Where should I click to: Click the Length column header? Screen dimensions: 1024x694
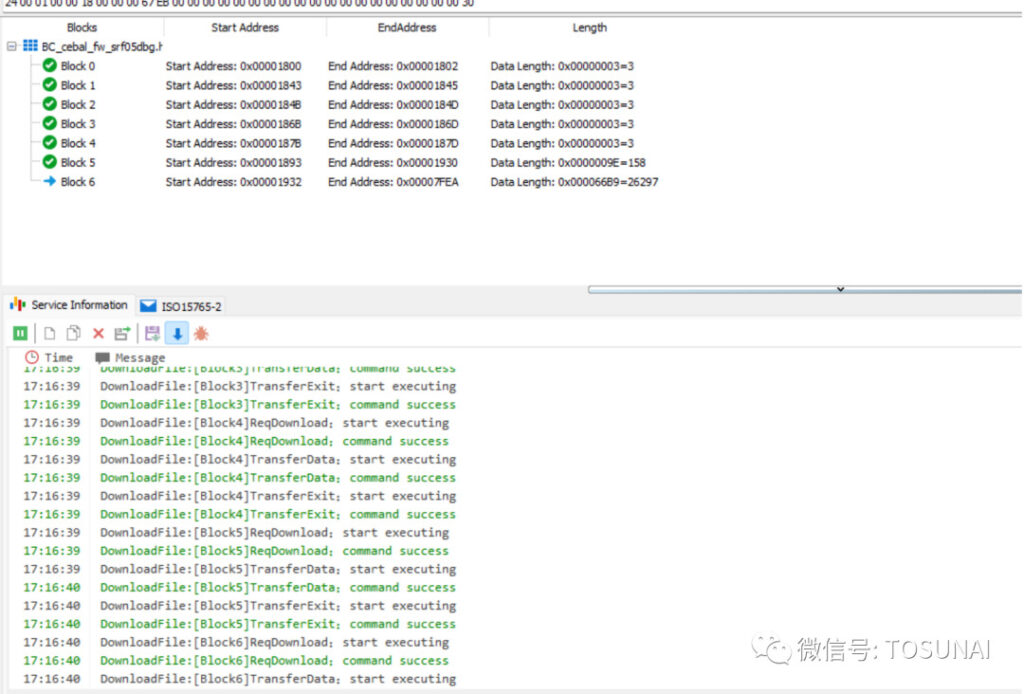589,28
